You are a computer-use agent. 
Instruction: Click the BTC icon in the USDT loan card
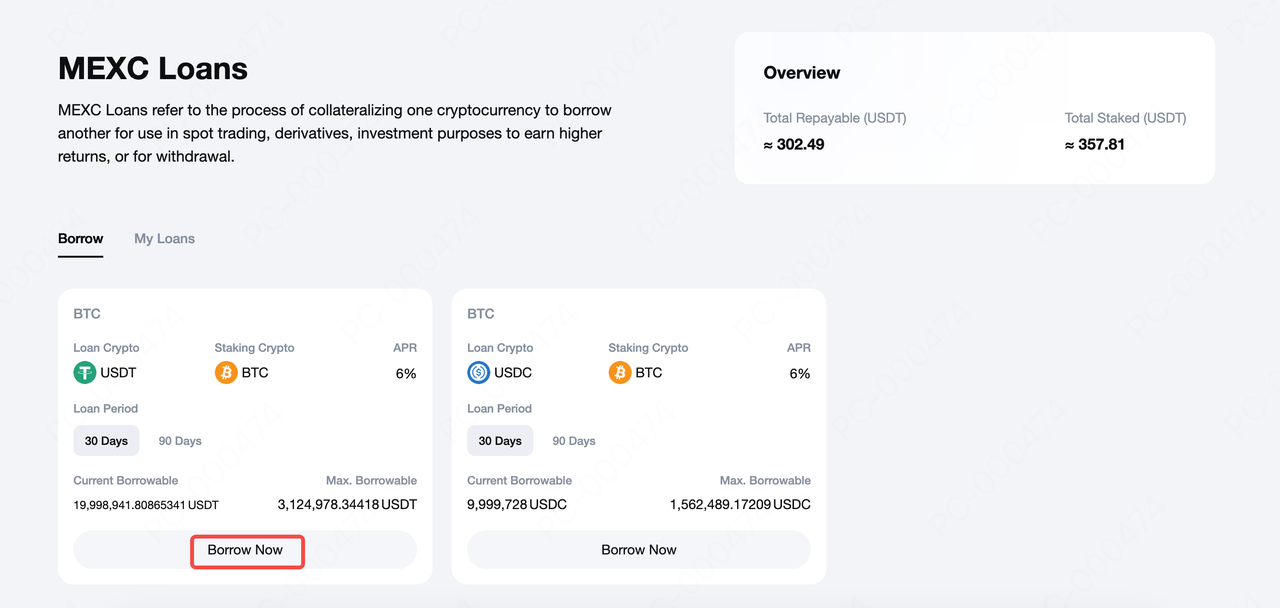click(226, 373)
